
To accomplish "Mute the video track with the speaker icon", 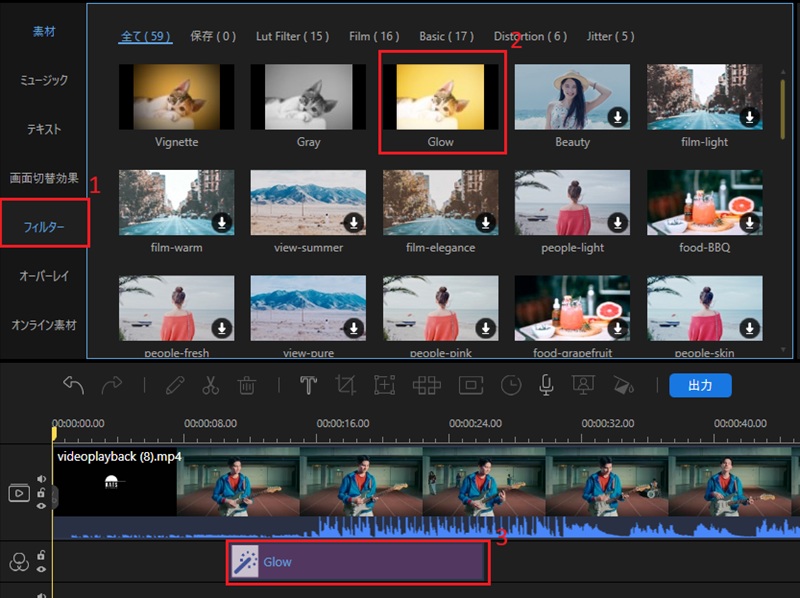I will tap(41, 479).
